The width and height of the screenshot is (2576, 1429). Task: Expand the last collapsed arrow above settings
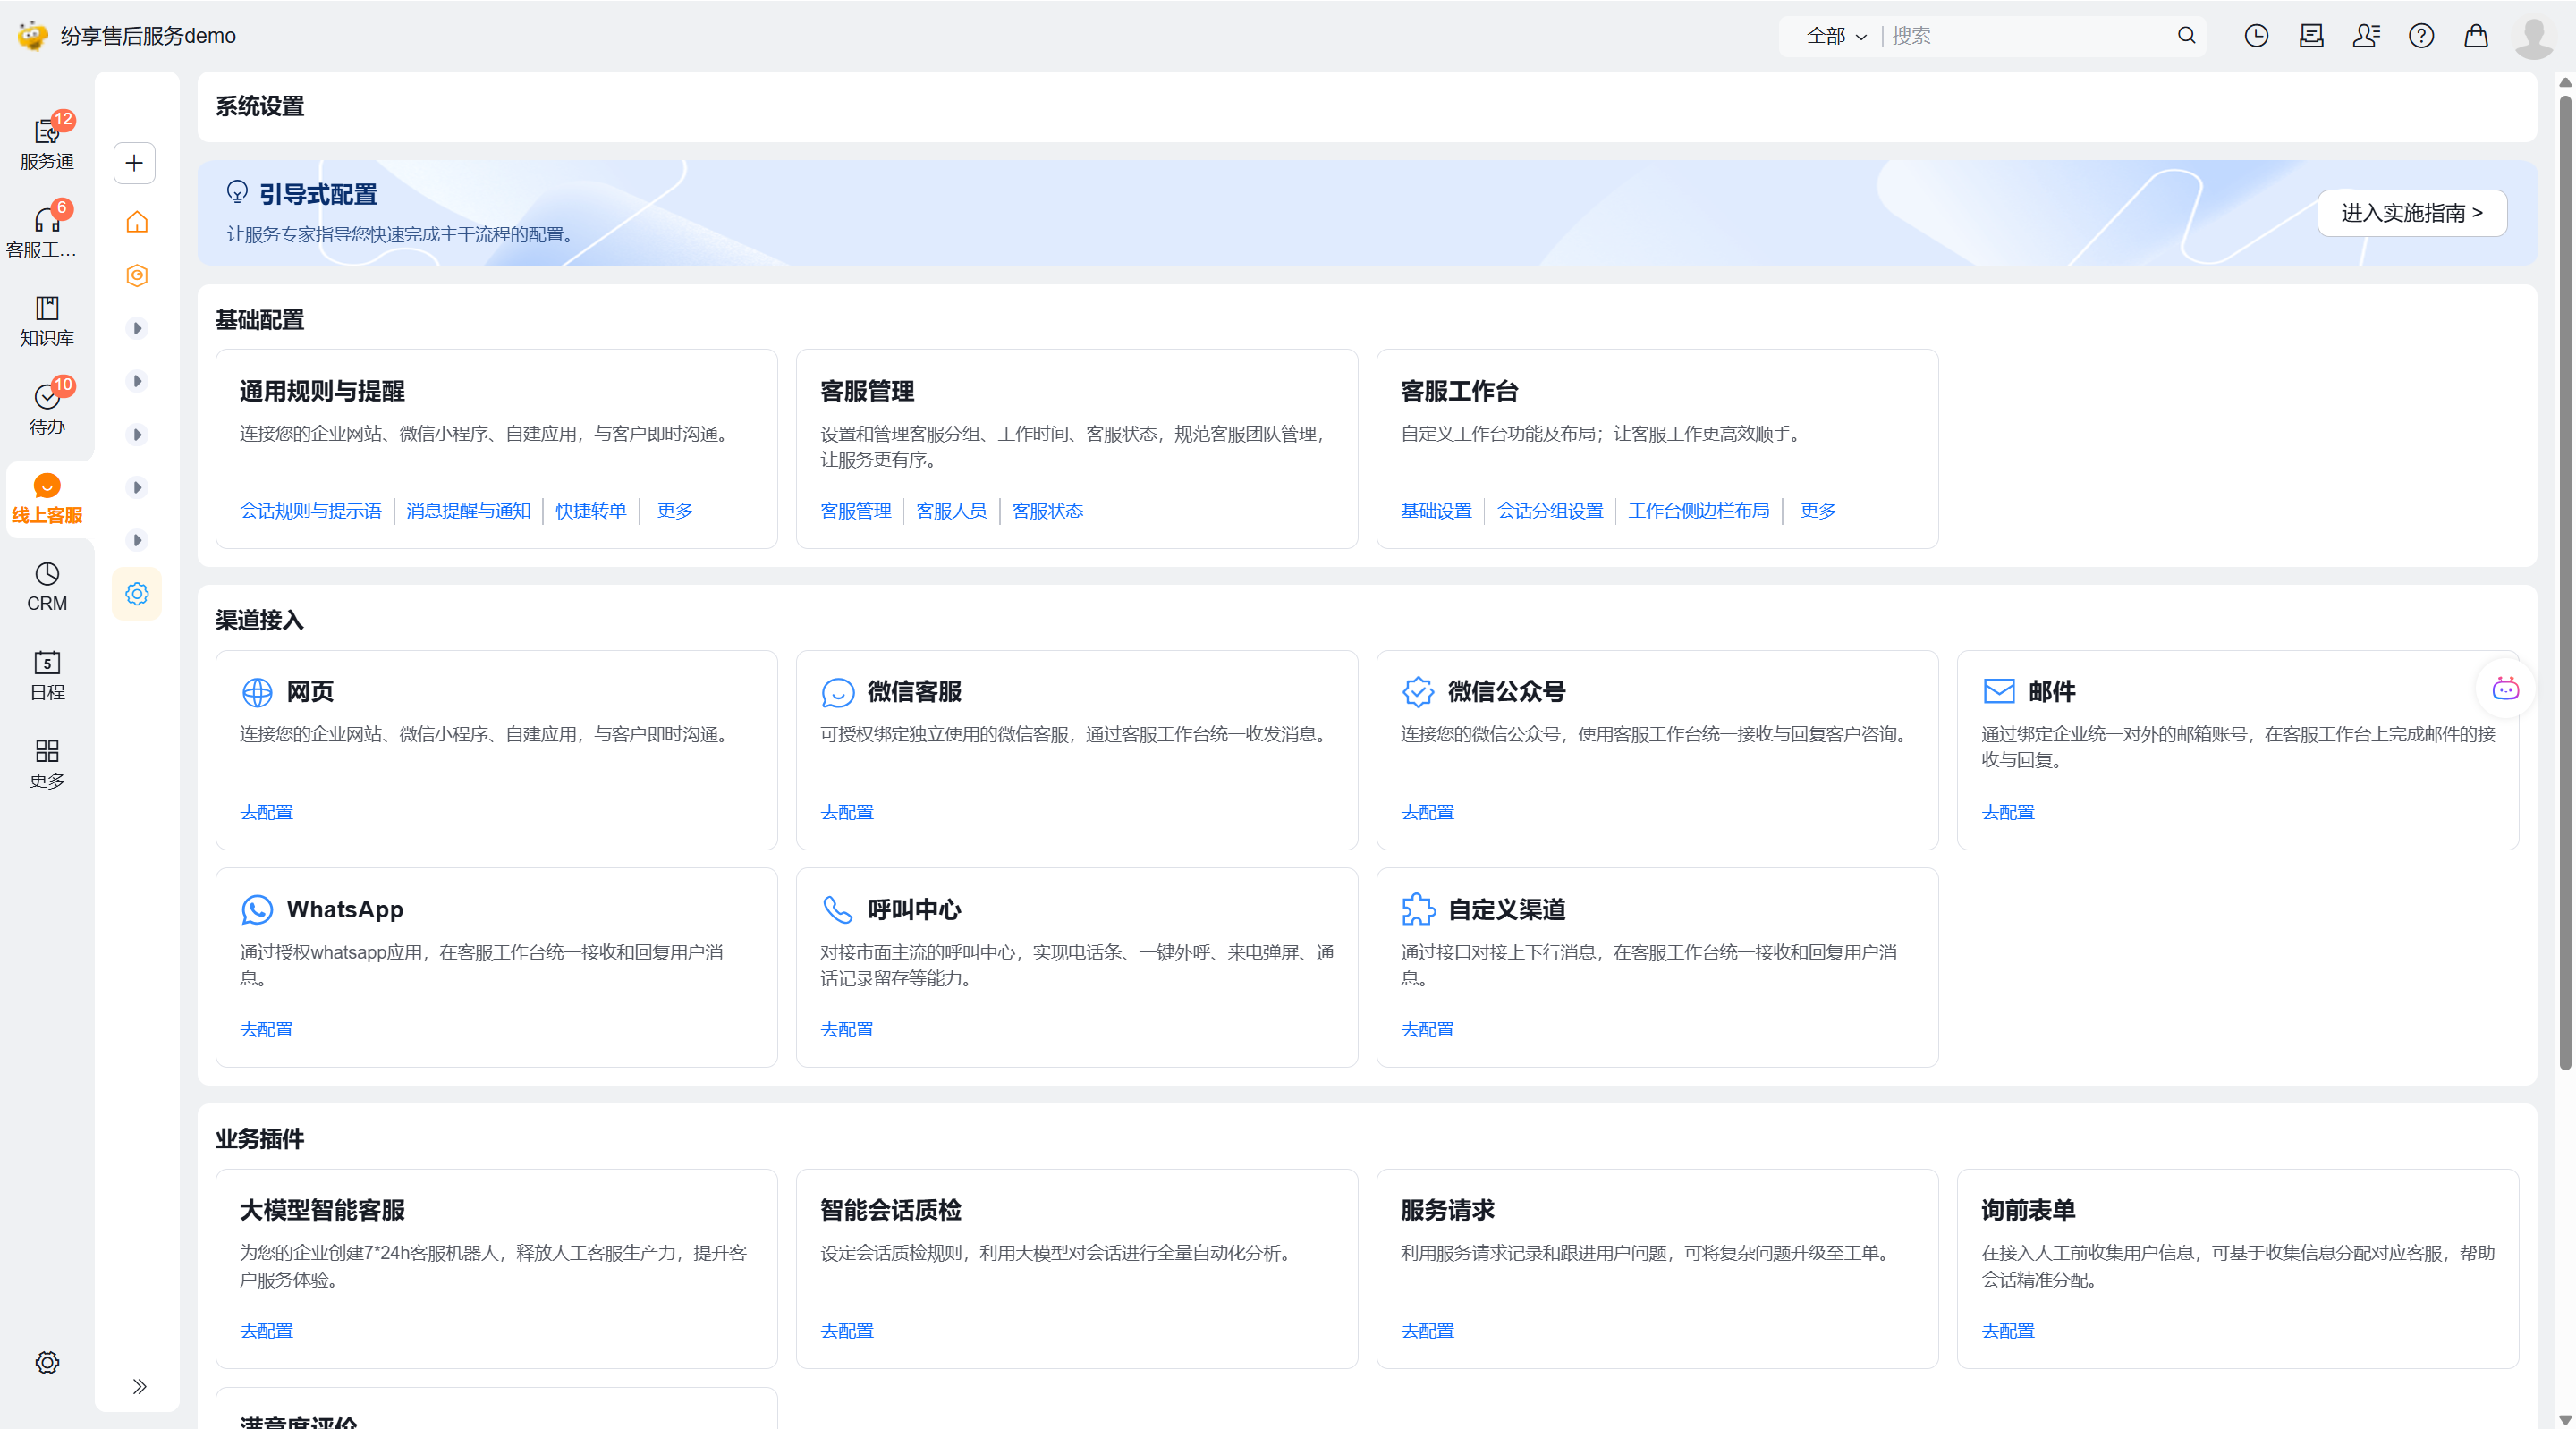[x=137, y=540]
